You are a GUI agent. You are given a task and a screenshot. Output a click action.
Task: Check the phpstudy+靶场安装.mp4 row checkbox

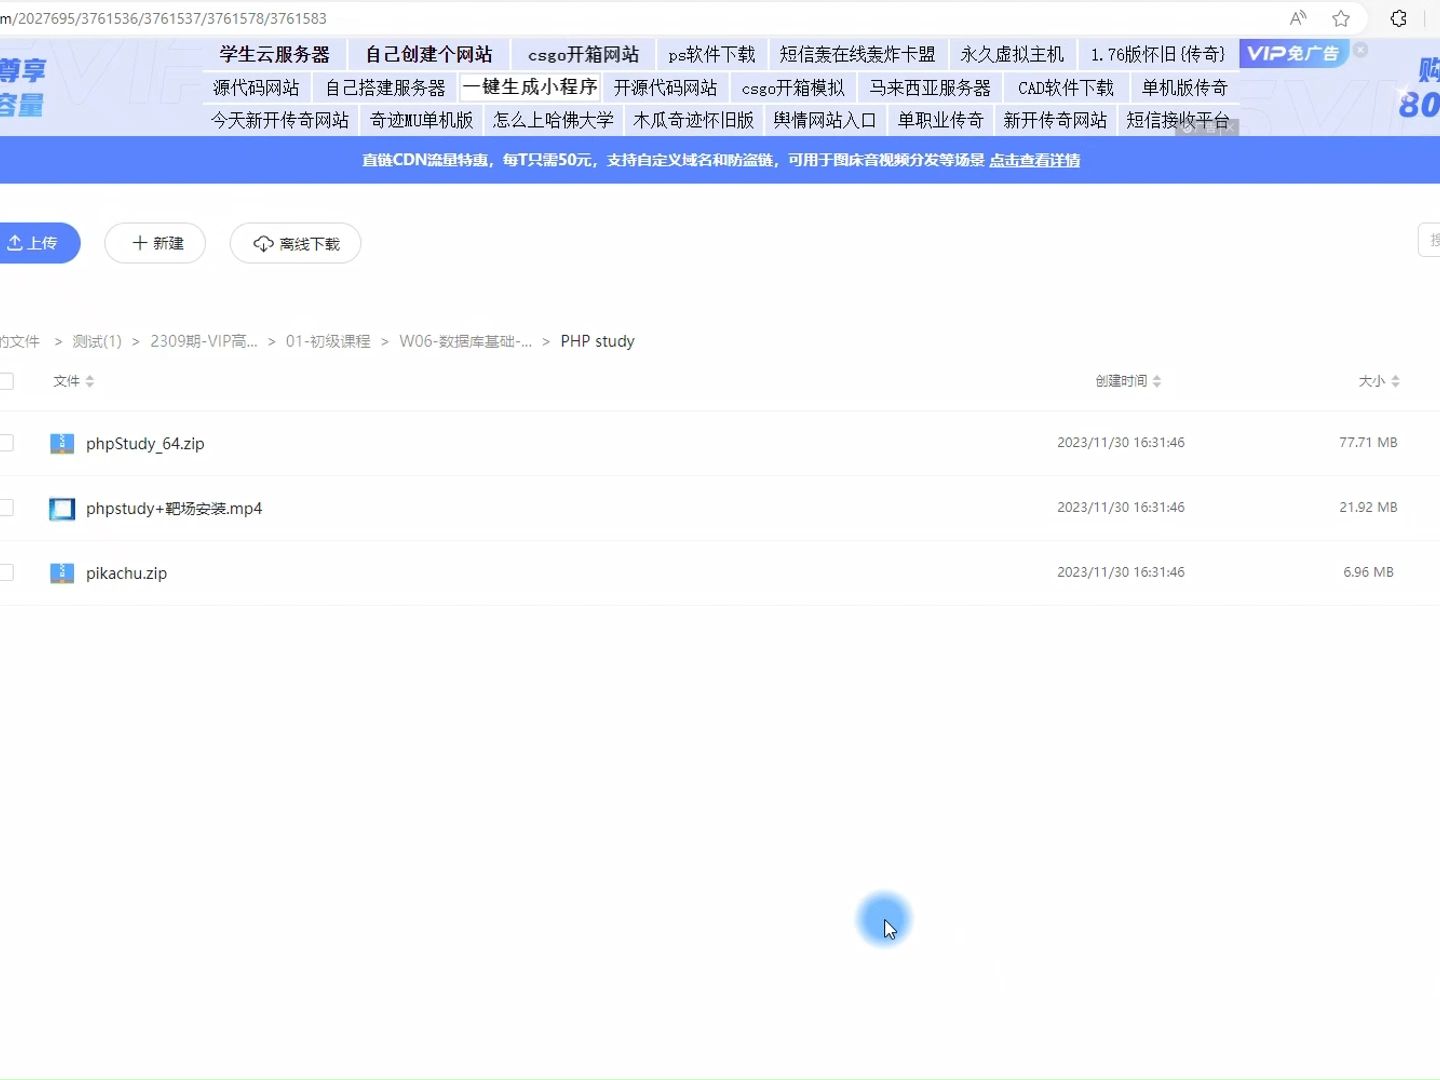coord(6,508)
